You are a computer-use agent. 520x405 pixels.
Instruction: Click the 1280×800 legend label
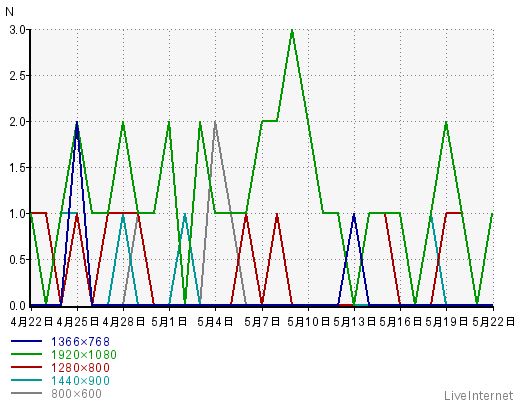tap(80, 368)
